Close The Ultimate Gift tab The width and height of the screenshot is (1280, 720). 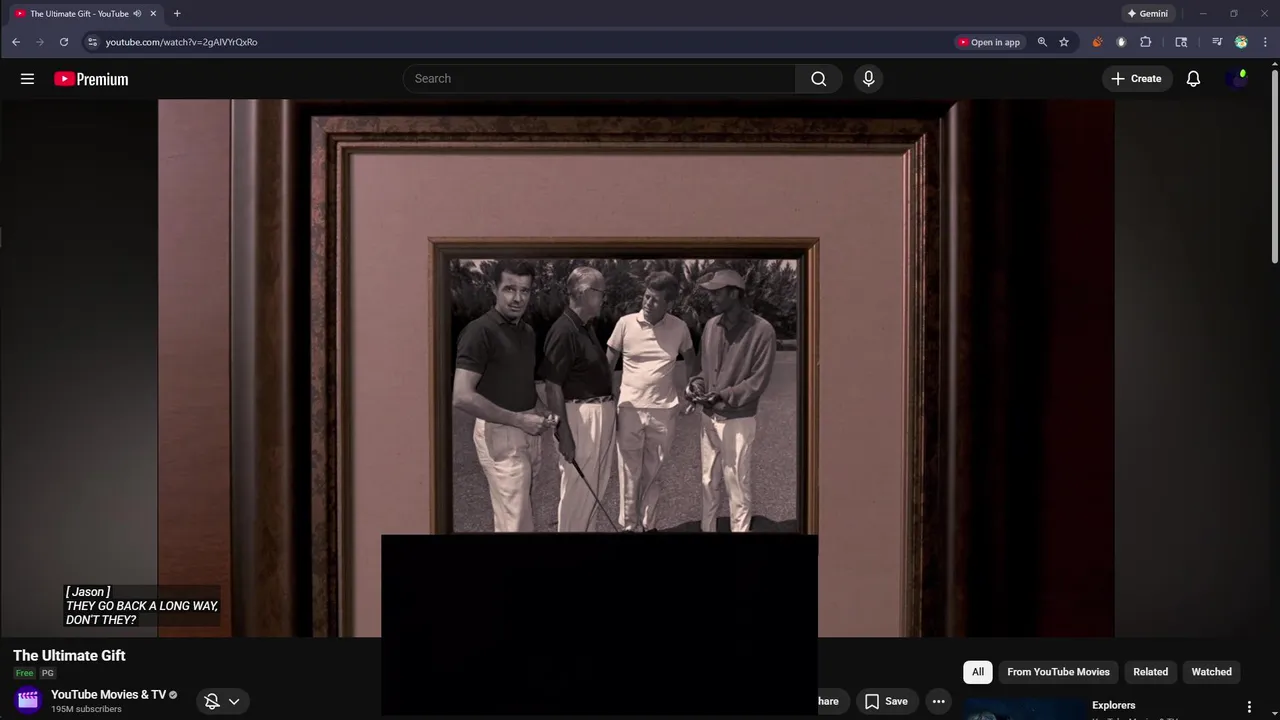[x=153, y=14]
